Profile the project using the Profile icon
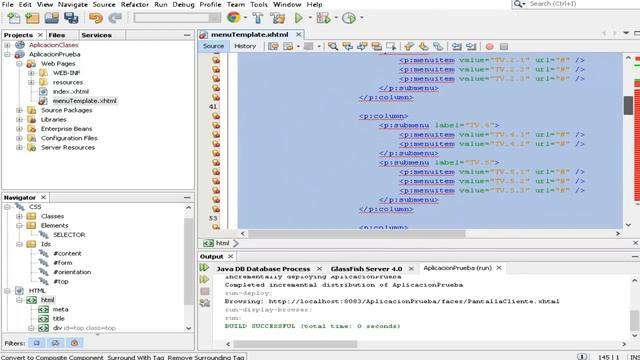This screenshot has width=640, height=360. pos(349,18)
